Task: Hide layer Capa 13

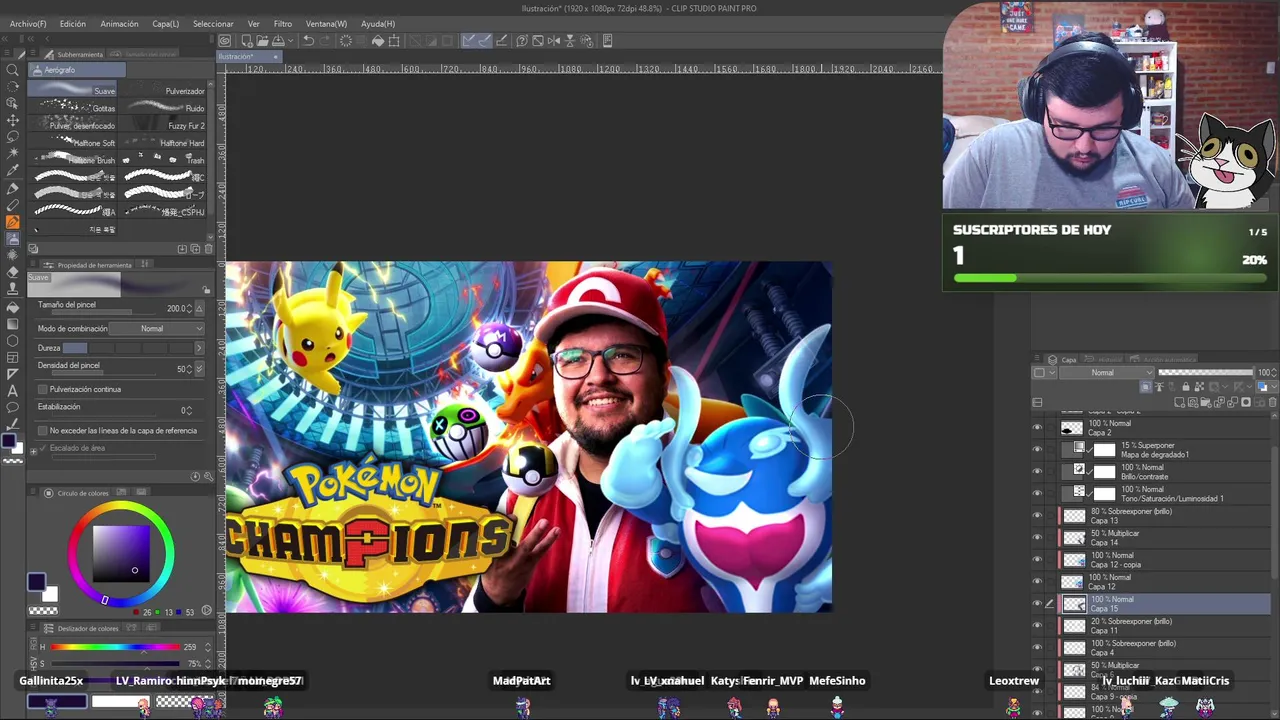Action: [x=1037, y=516]
